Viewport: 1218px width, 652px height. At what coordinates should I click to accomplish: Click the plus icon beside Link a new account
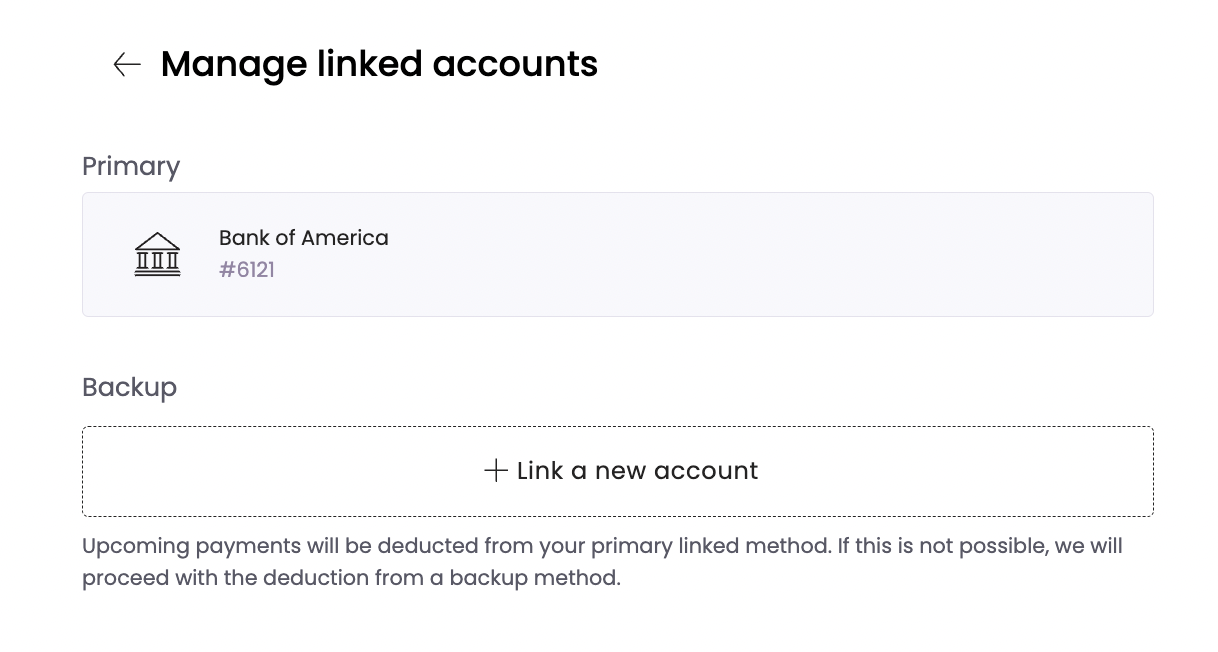click(x=496, y=471)
